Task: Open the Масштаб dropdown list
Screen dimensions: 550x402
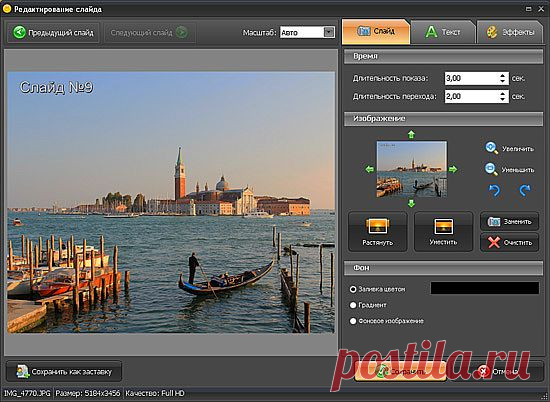Action: 329,32
